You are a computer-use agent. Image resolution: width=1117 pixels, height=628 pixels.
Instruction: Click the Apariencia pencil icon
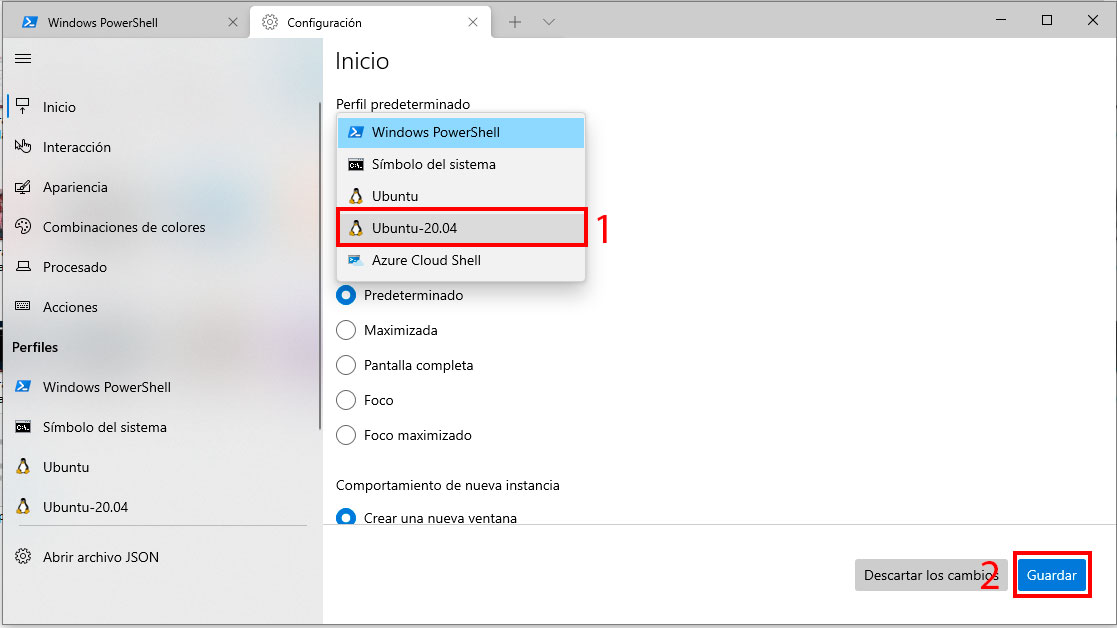click(23, 187)
